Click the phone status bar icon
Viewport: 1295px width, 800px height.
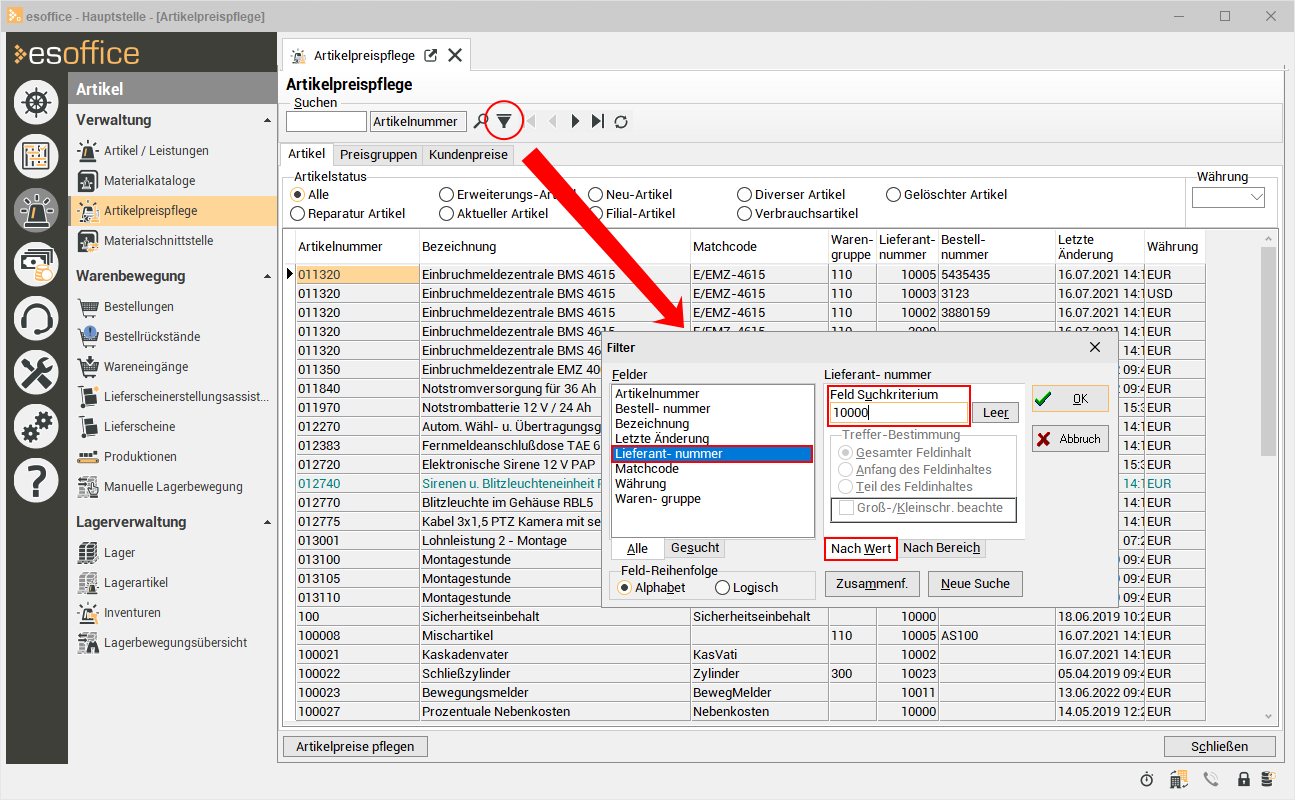click(x=1211, y=779)
